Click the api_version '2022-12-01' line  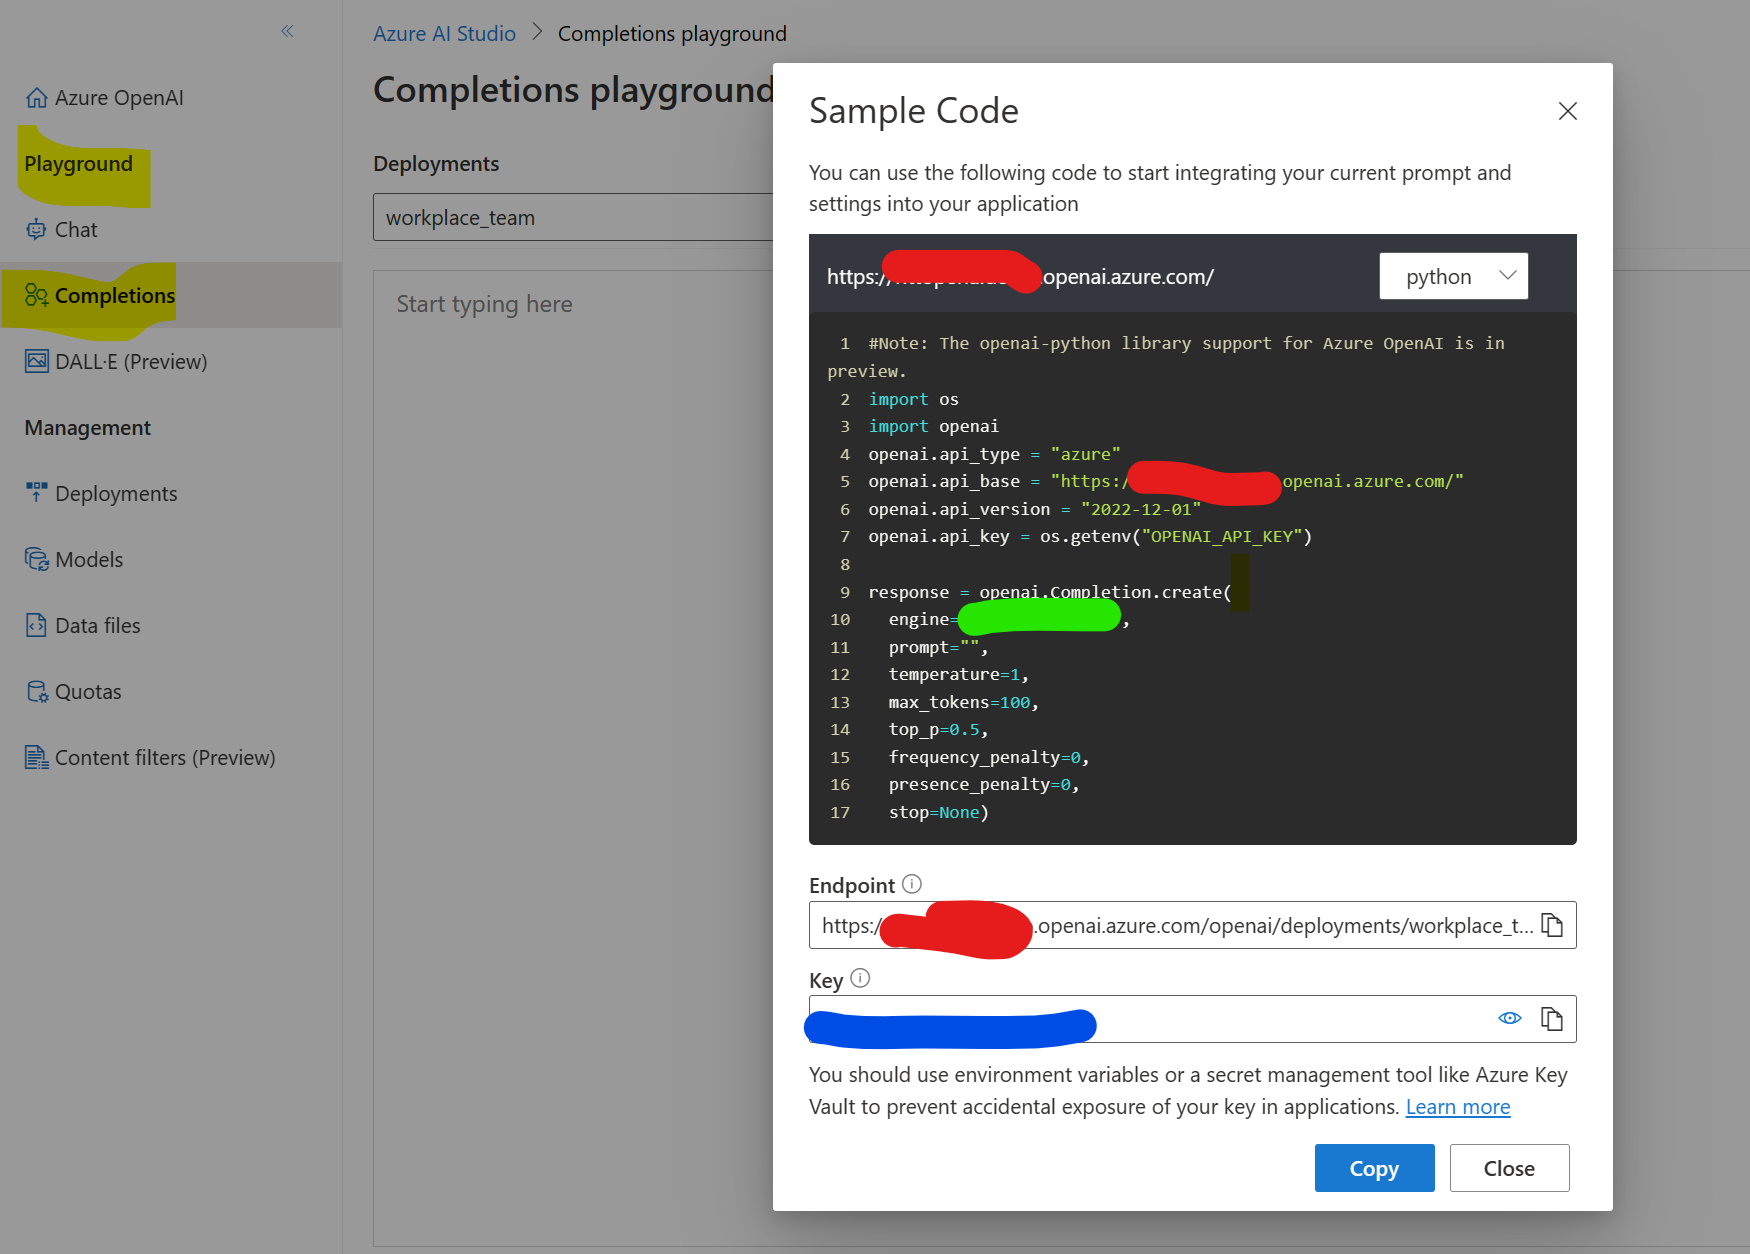point(1034,509)
